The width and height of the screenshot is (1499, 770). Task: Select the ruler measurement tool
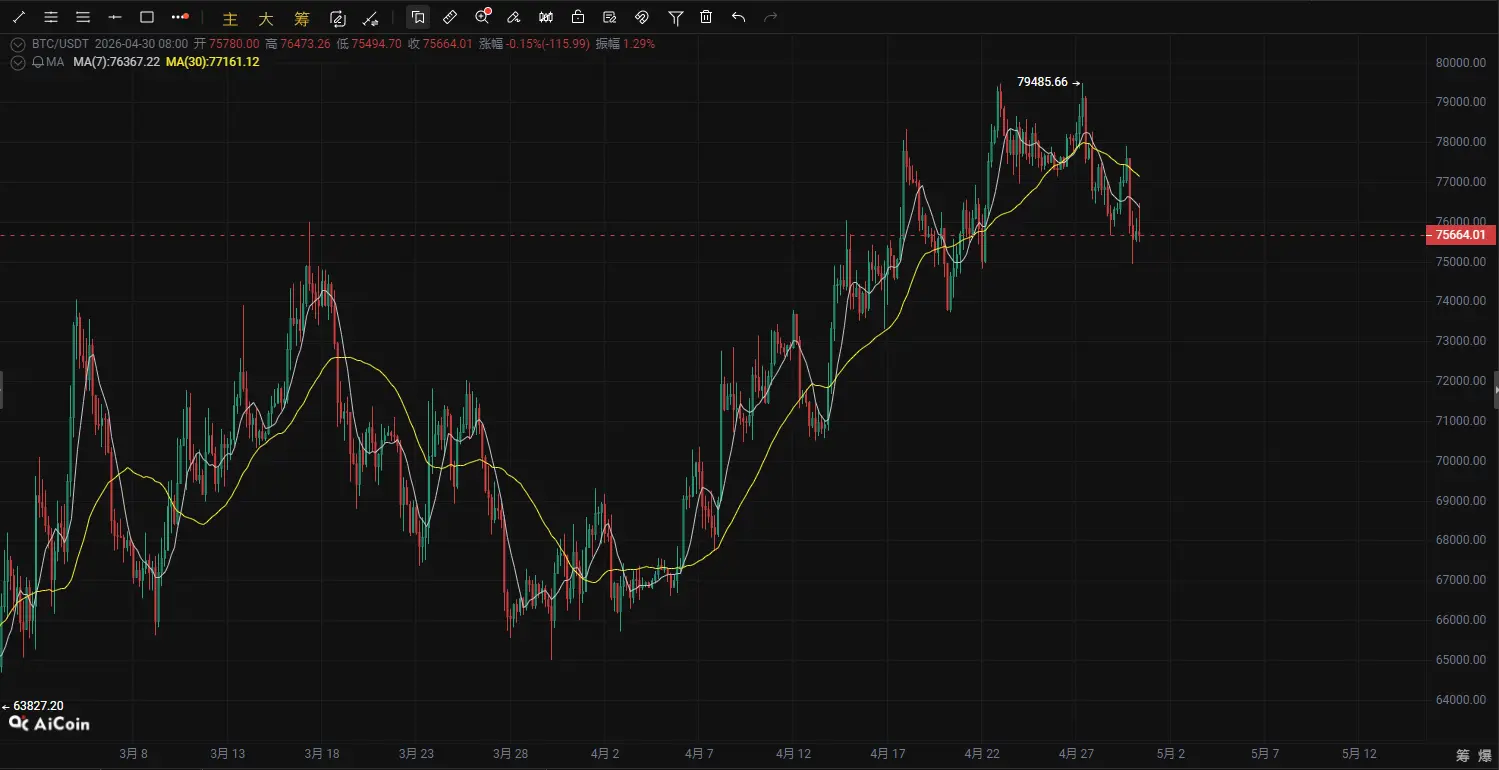[450, 17]
